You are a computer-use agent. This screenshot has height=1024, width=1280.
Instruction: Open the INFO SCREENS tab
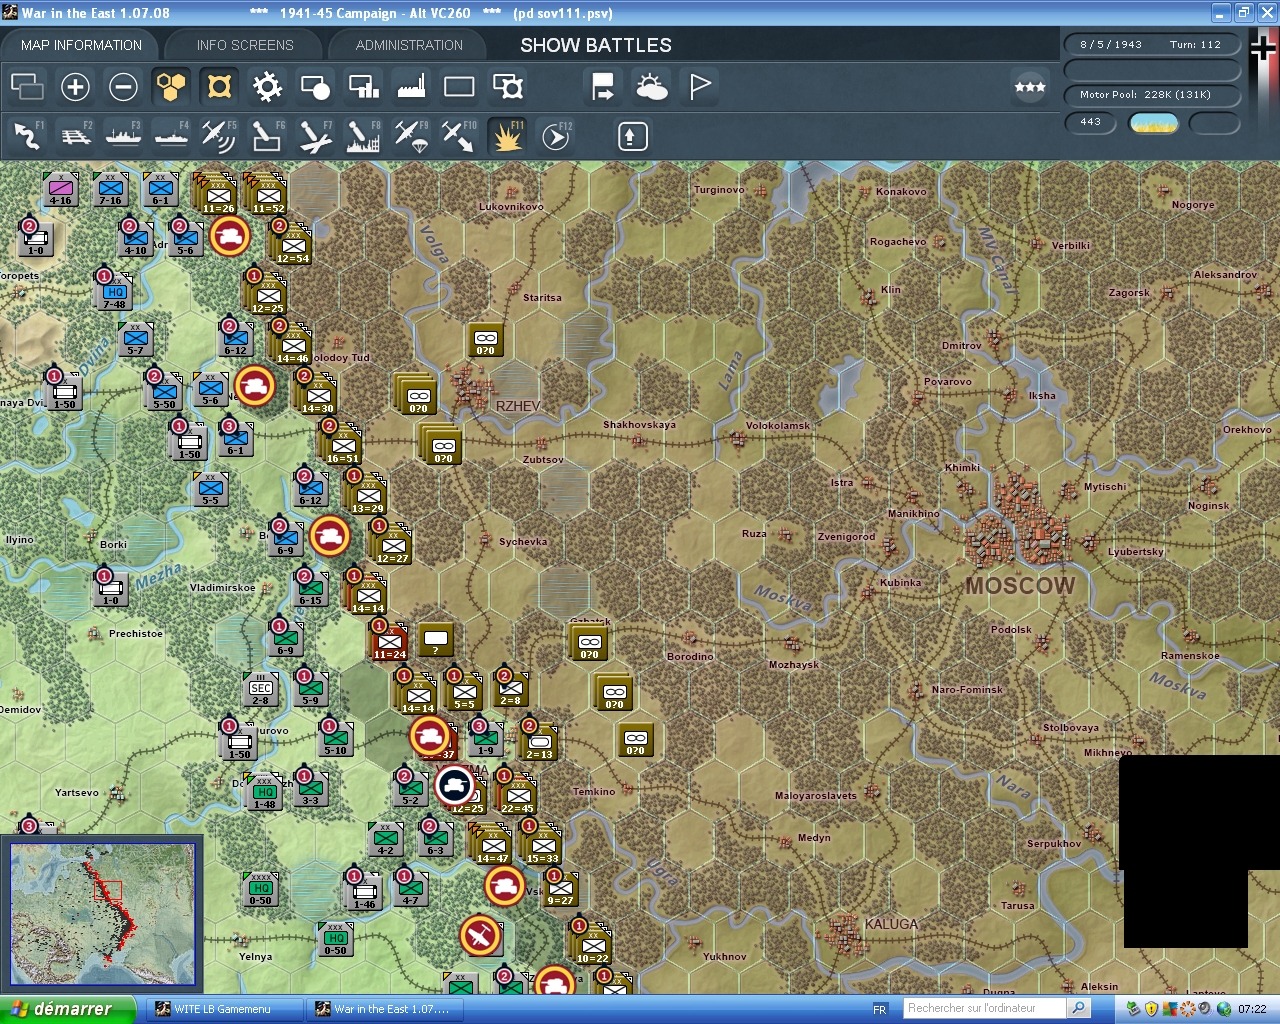point(245,45)
